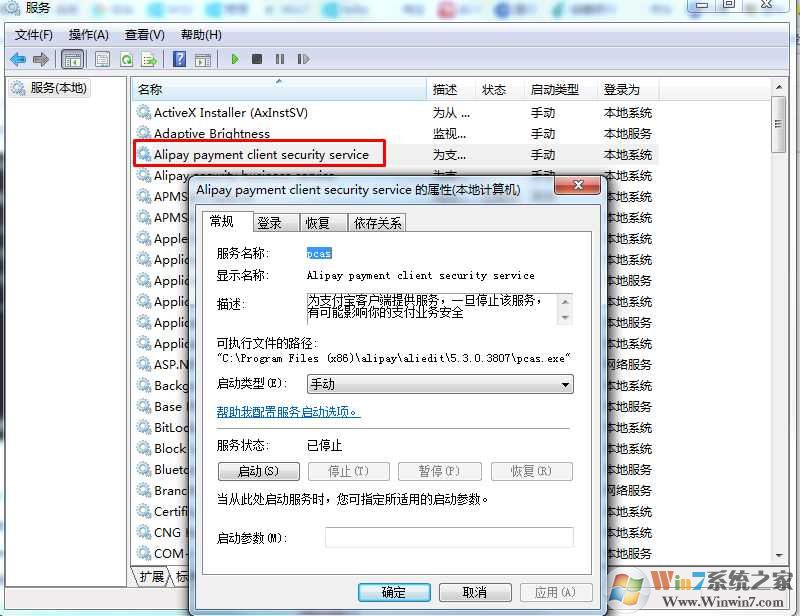Click the back arrow toolbar icon
Screen dimensions: 800x616
pyautogui.click(x=18, y=60)
